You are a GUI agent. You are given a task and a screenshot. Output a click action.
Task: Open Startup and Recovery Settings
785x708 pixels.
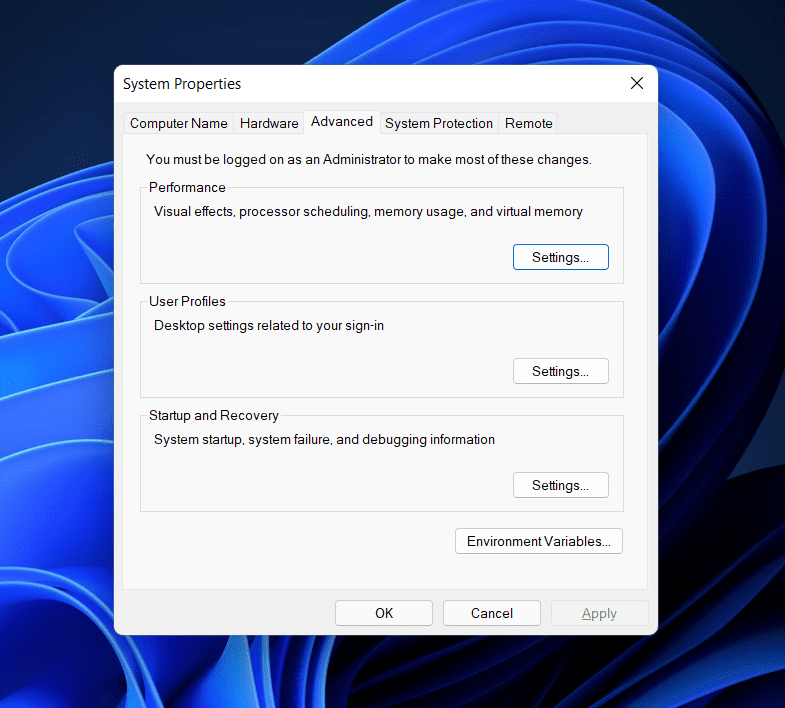tap(560, 485)
